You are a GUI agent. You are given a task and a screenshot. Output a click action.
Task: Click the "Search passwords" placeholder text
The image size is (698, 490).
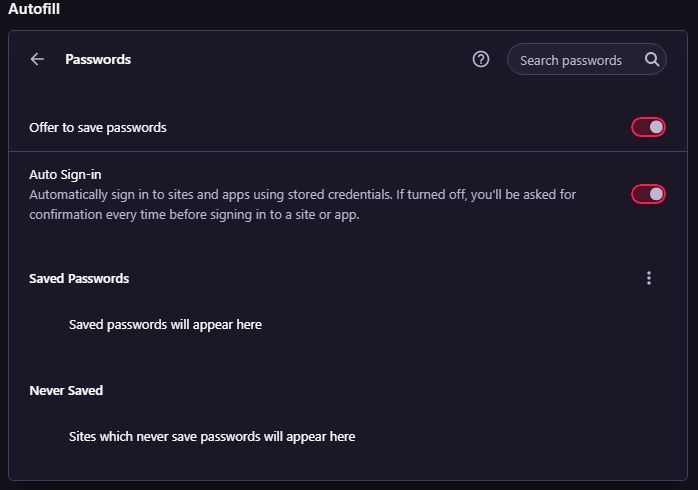pos(571,61)
